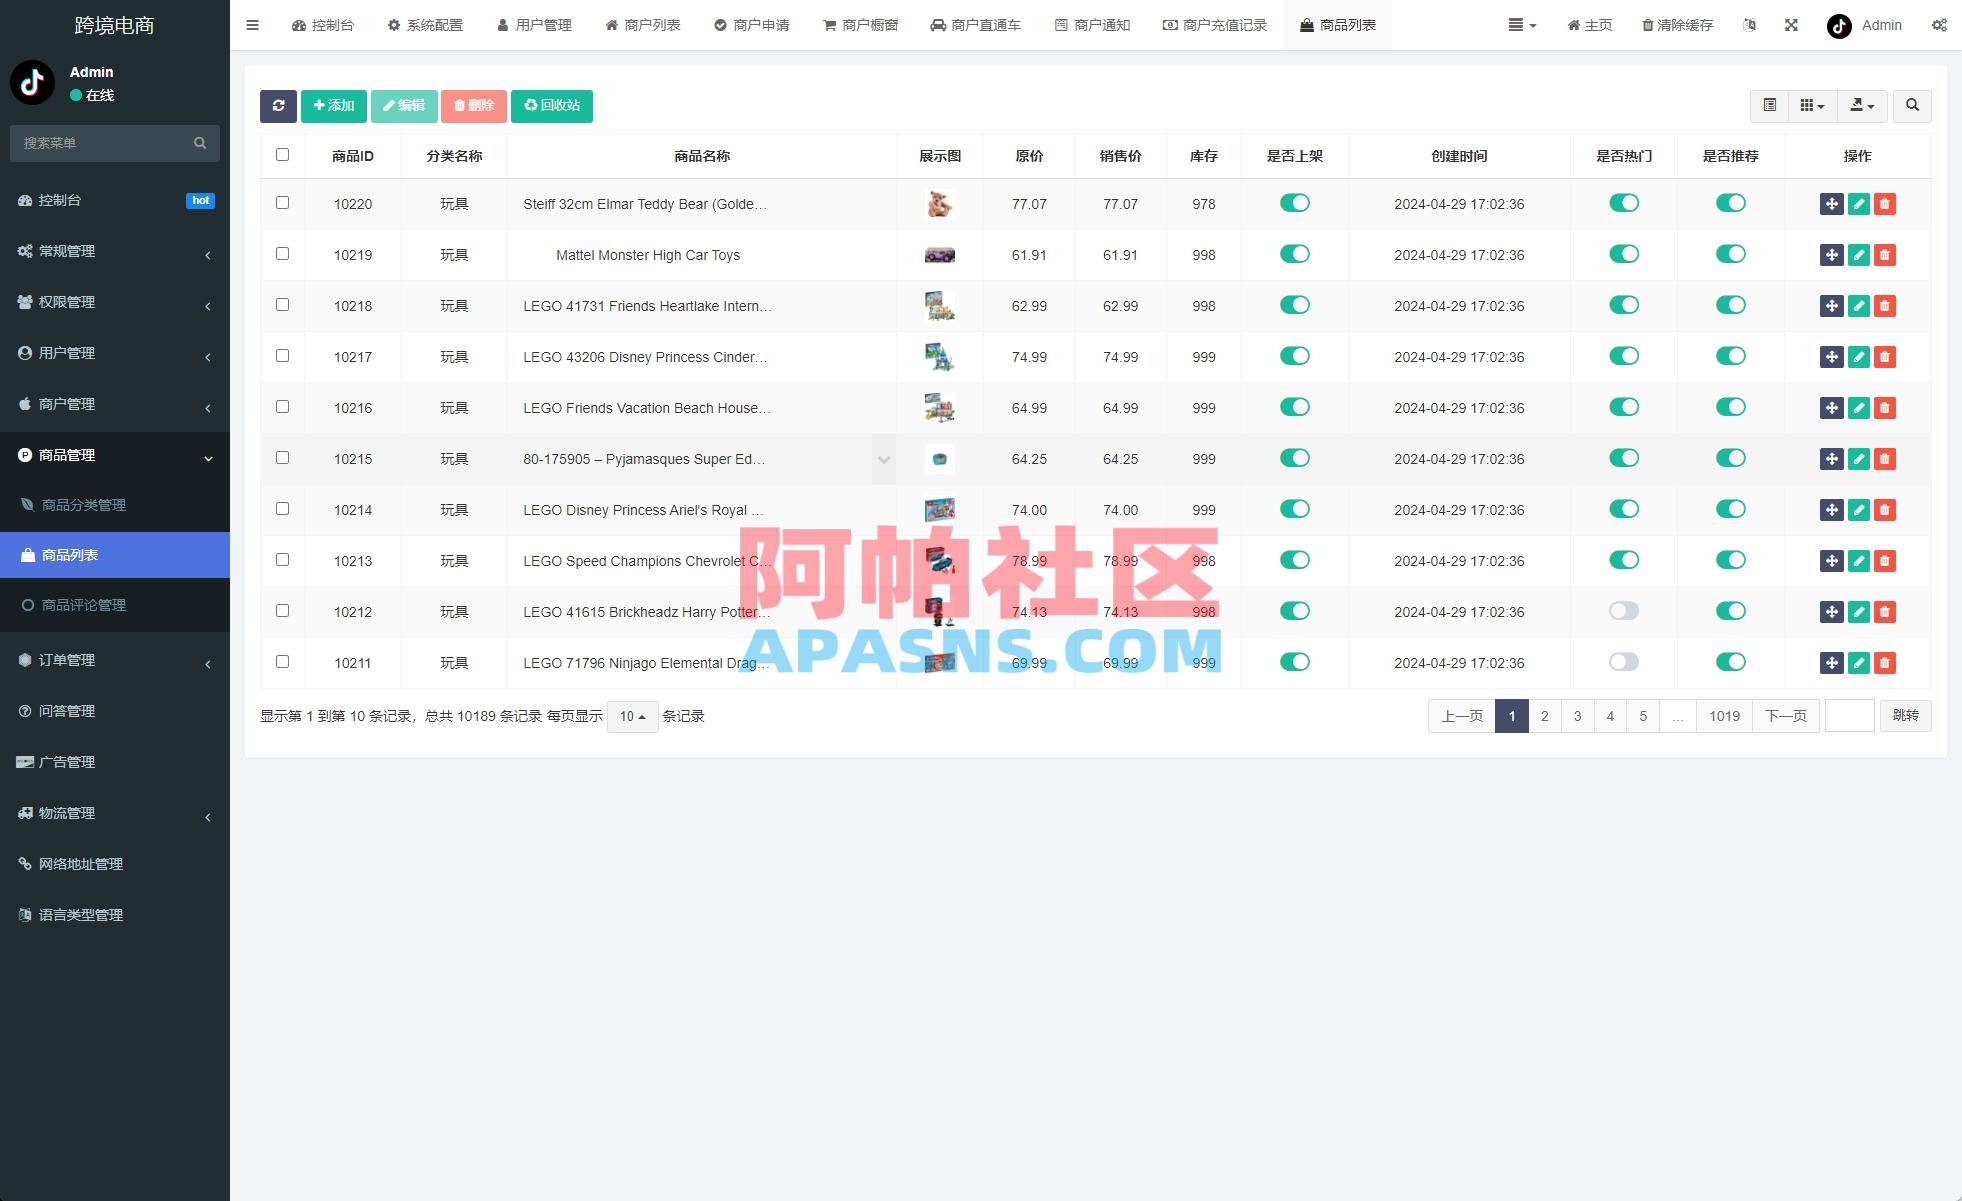The width and height of the screenshot is (1962, 1201).
Task: Select the detail list view icon above the table
Action: (1769, 106)
